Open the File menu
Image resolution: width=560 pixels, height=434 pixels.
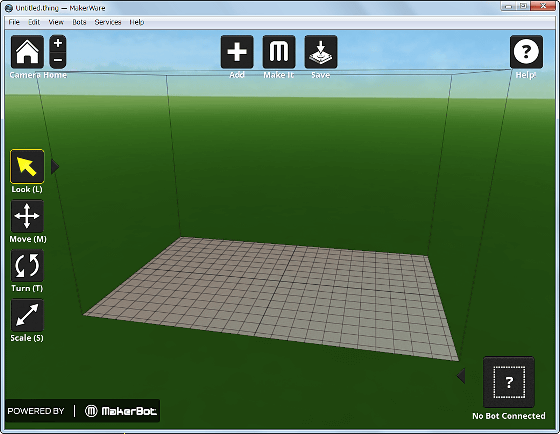pyautogui.click(x=14, y=22)
